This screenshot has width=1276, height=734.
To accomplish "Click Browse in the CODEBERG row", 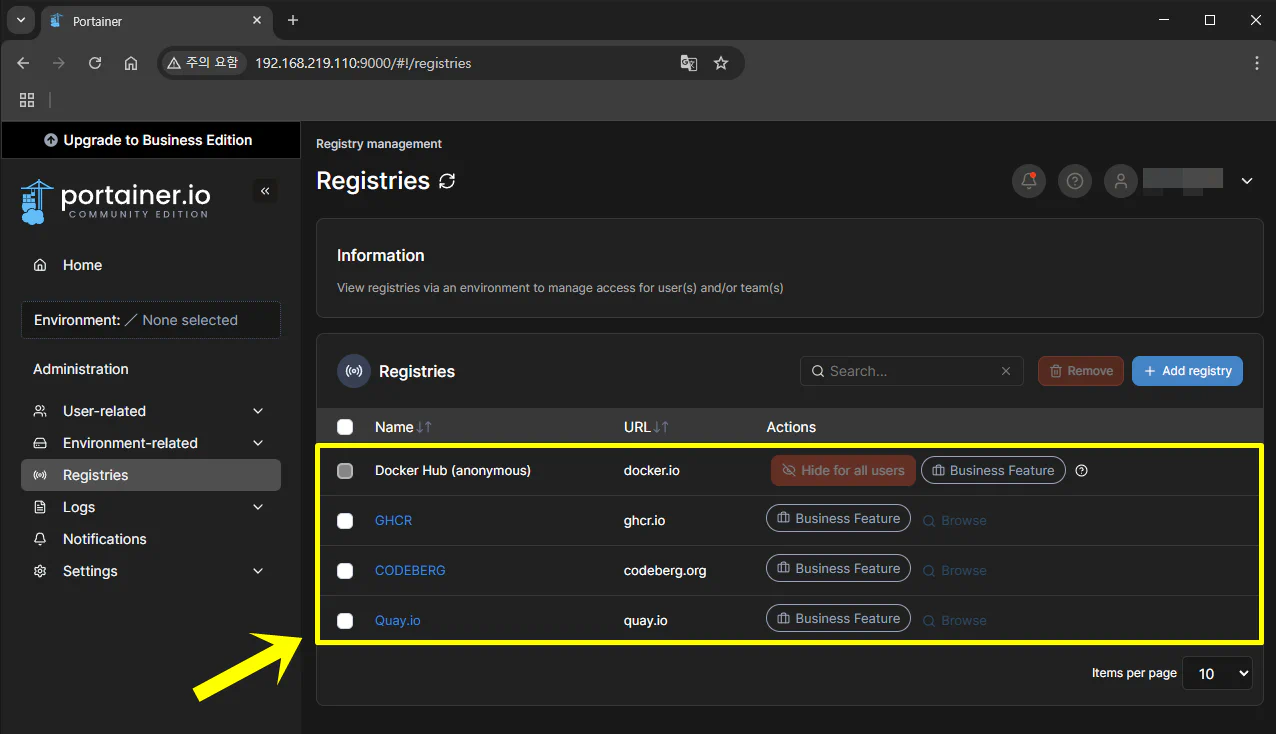I will pos(955,570).
